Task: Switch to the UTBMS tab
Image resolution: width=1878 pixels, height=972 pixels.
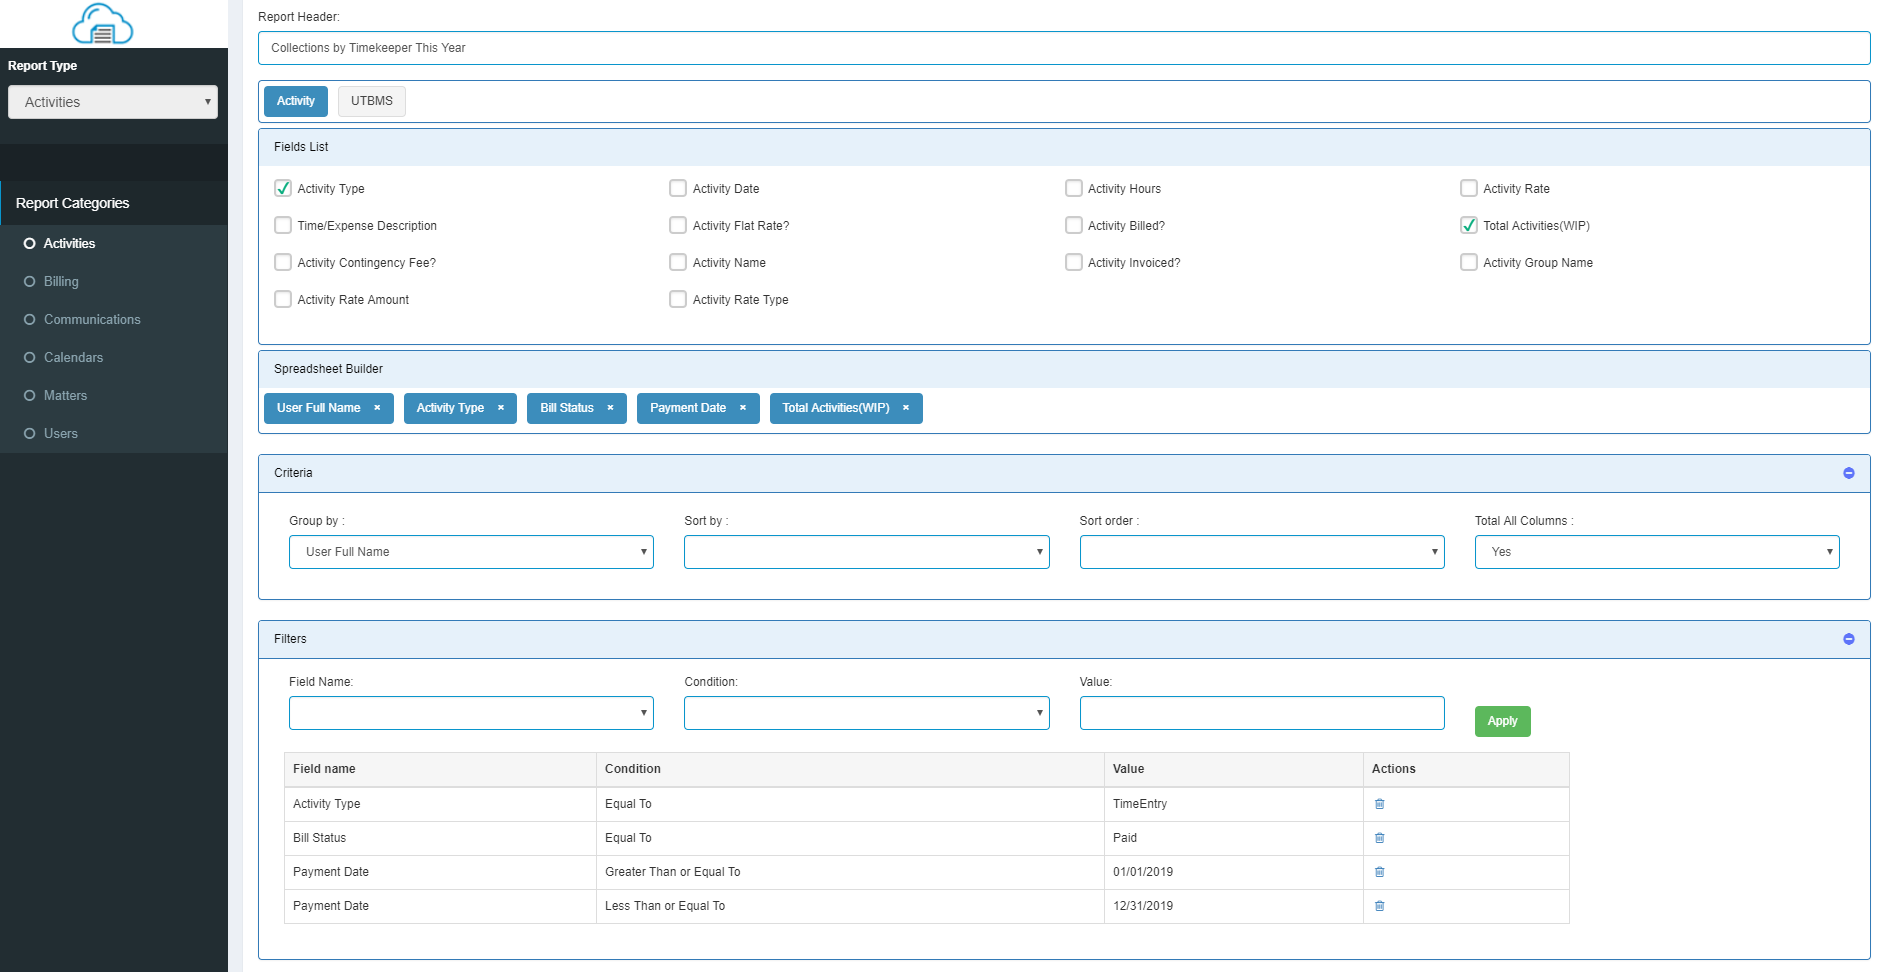Action: click(x=372, y=101)
